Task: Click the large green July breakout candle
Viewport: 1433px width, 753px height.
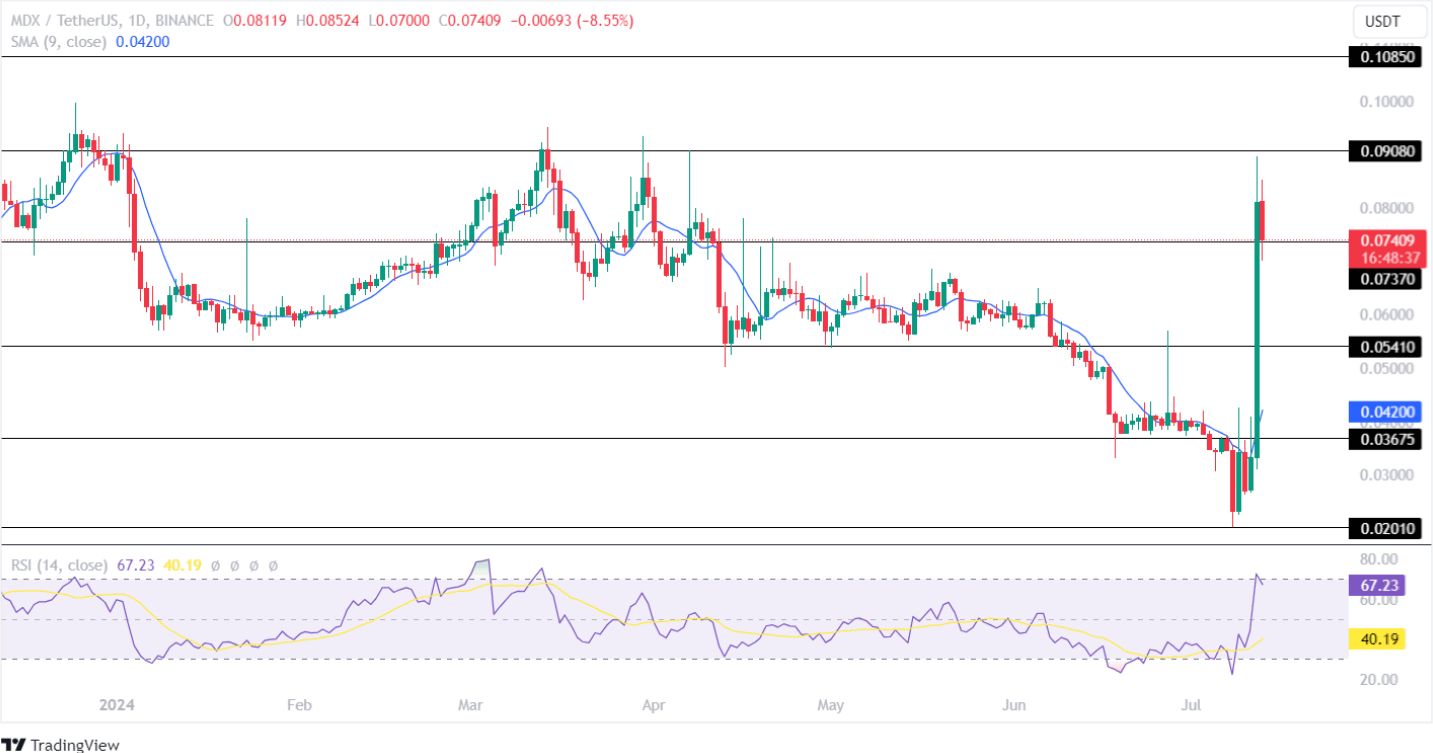Action: click(x=1257, y=330)
